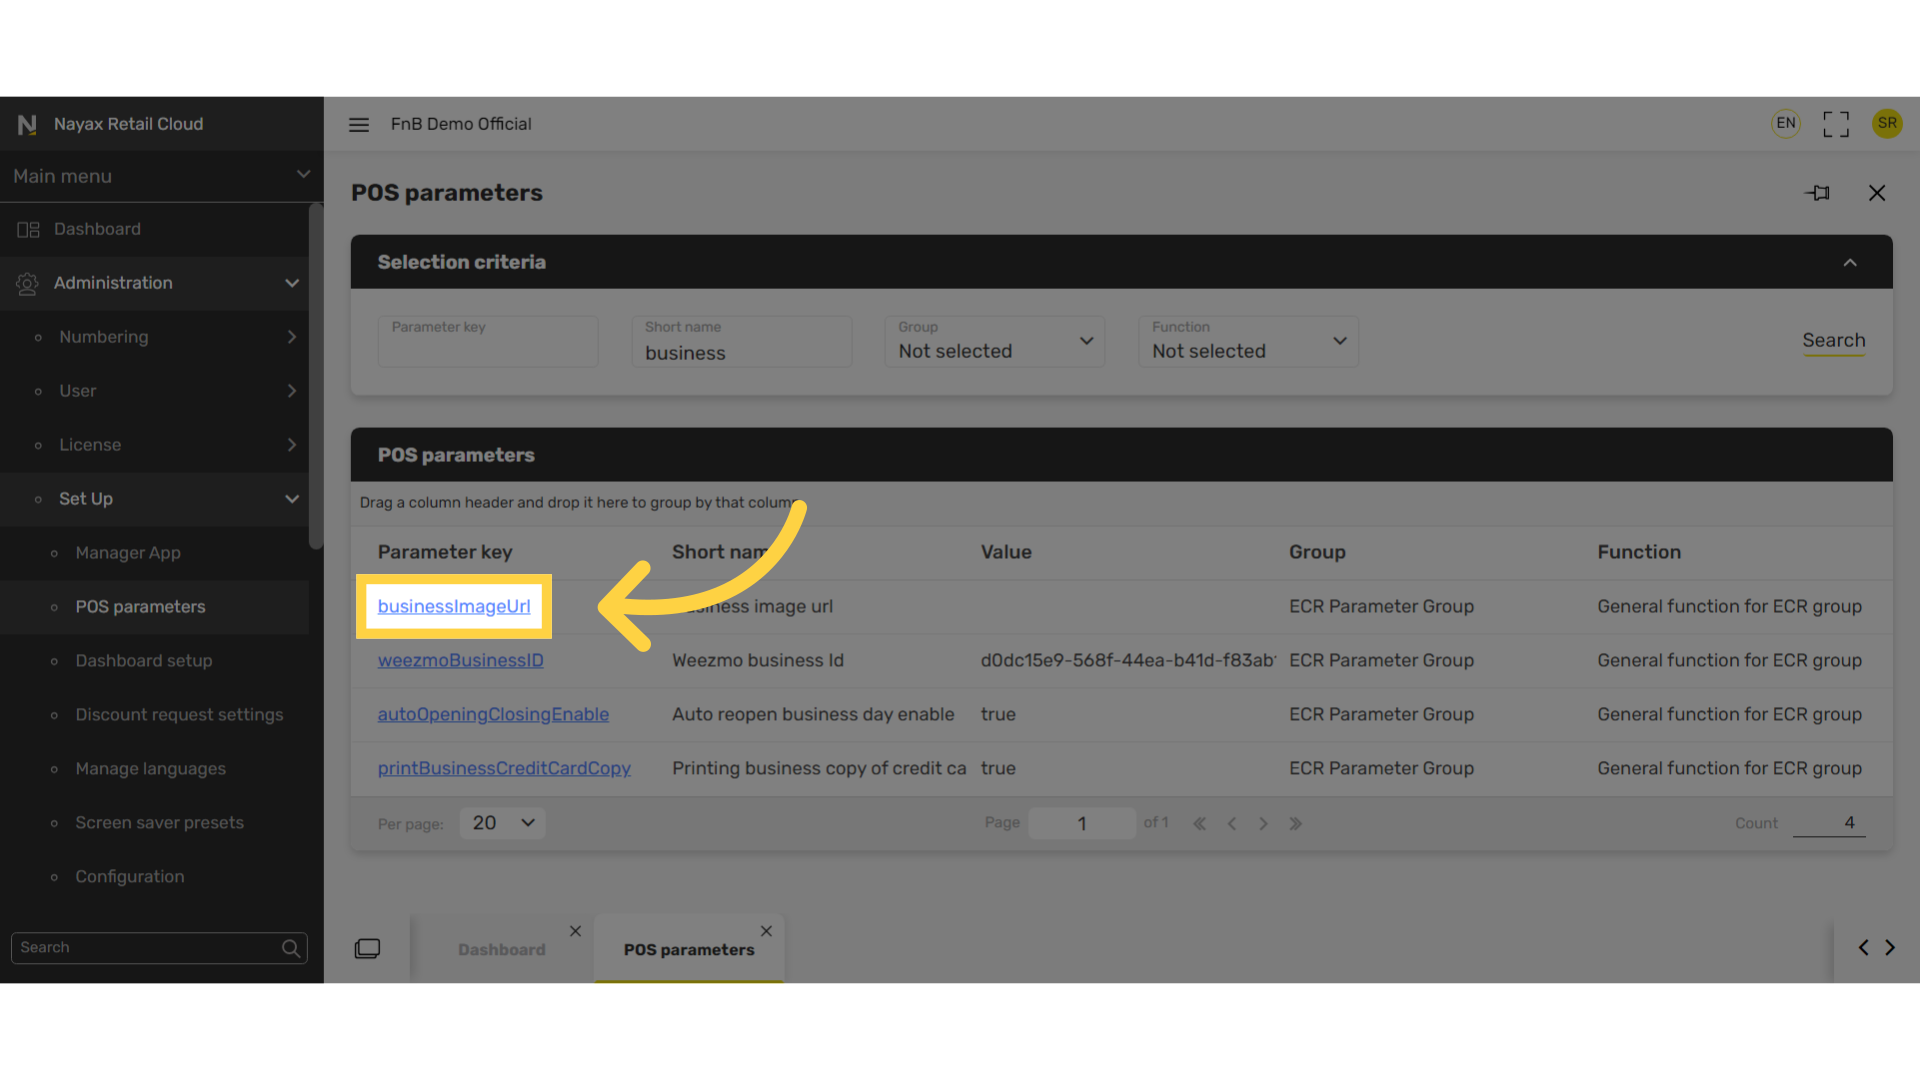Open the businessImageUrl parameter link
1920x1080 pixels.
coord(454,607)
